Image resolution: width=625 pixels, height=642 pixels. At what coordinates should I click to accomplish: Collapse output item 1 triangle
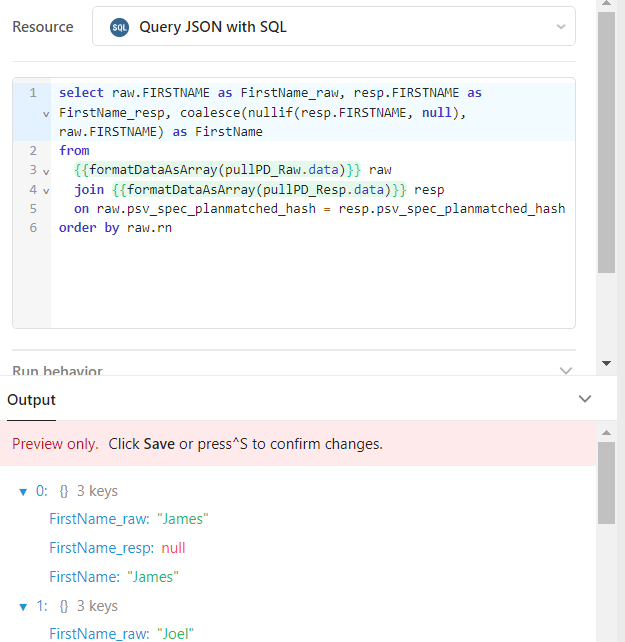24,606
